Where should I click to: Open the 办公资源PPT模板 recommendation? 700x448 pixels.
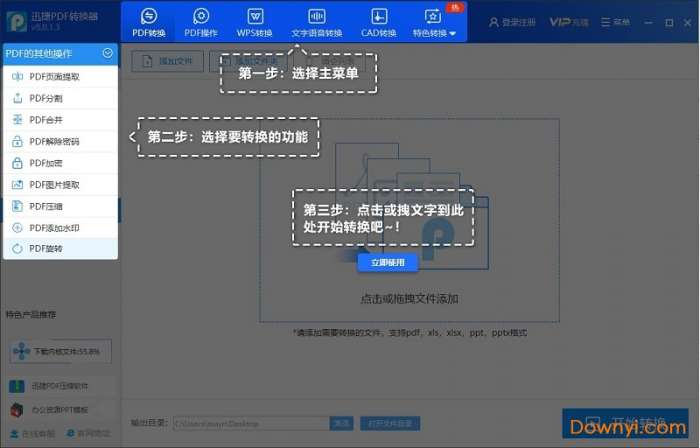[x=49, y=409]
